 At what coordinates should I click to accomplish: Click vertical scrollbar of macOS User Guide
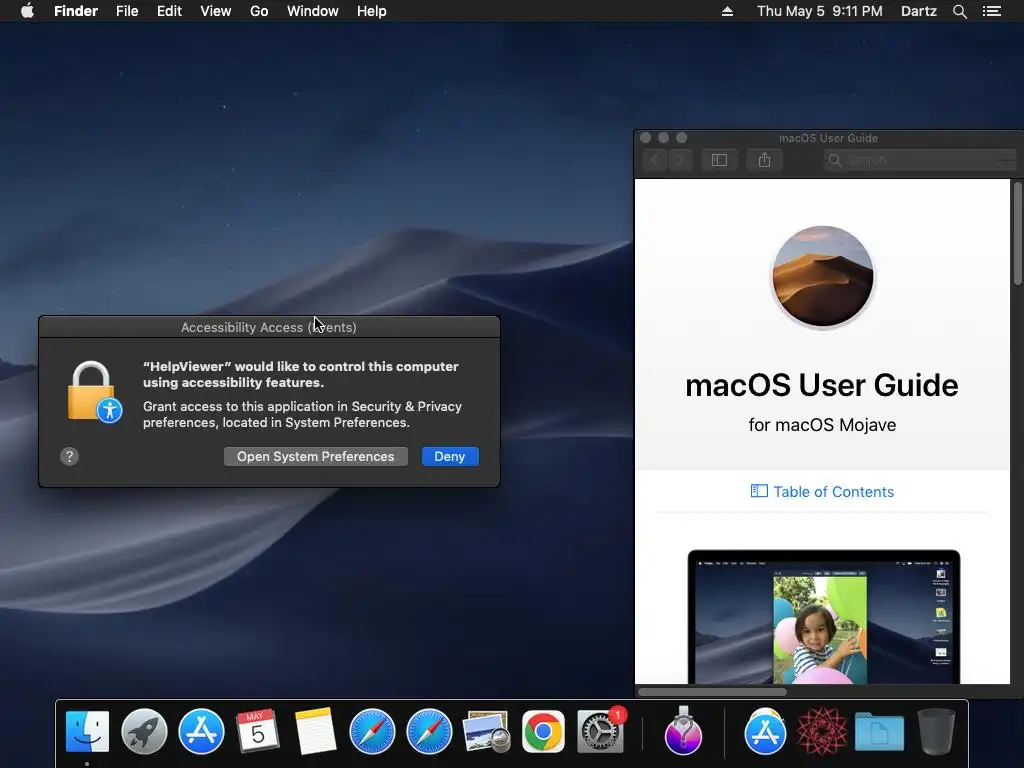tap(1017, 235)
